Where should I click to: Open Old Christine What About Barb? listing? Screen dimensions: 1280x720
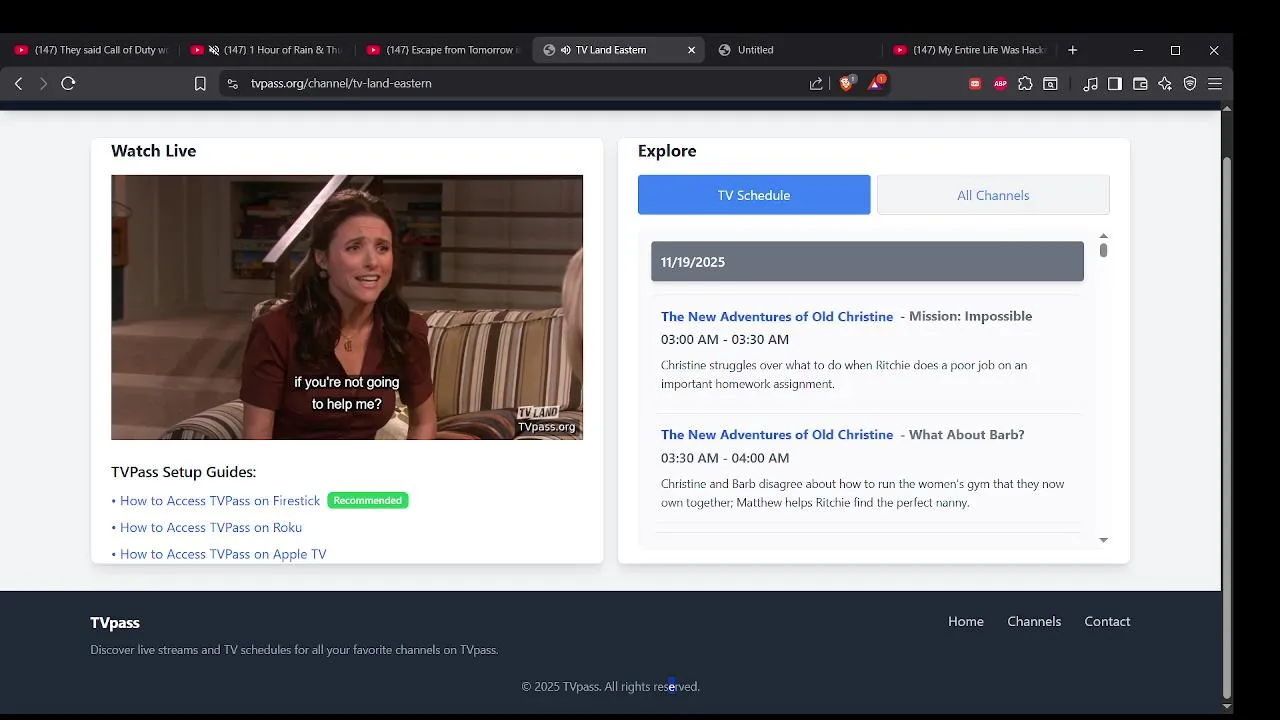[x=777, y=435]
